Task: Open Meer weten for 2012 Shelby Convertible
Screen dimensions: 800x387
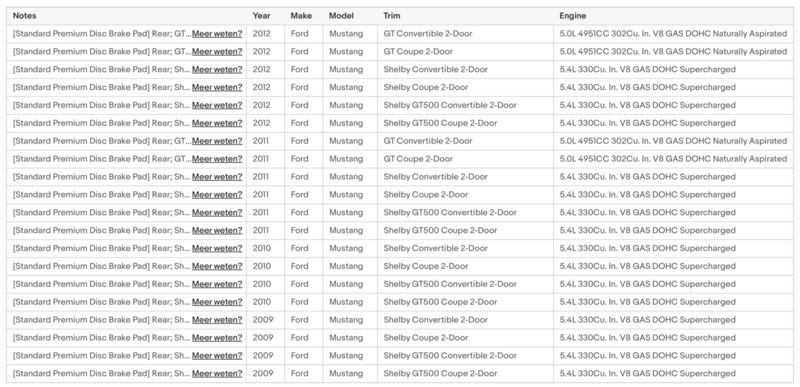Action: point(217,69)
